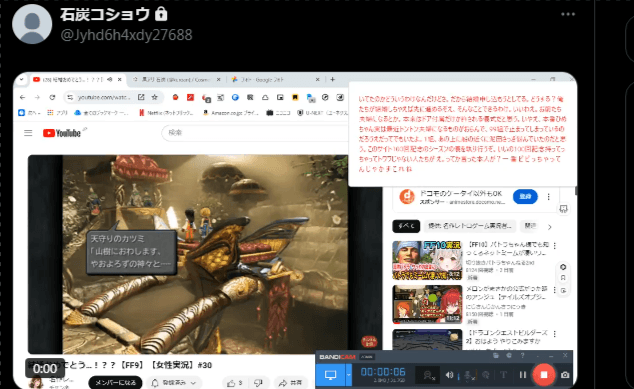Play the FF9 video in the player
The image size is (634, 389).
point(205,254)
